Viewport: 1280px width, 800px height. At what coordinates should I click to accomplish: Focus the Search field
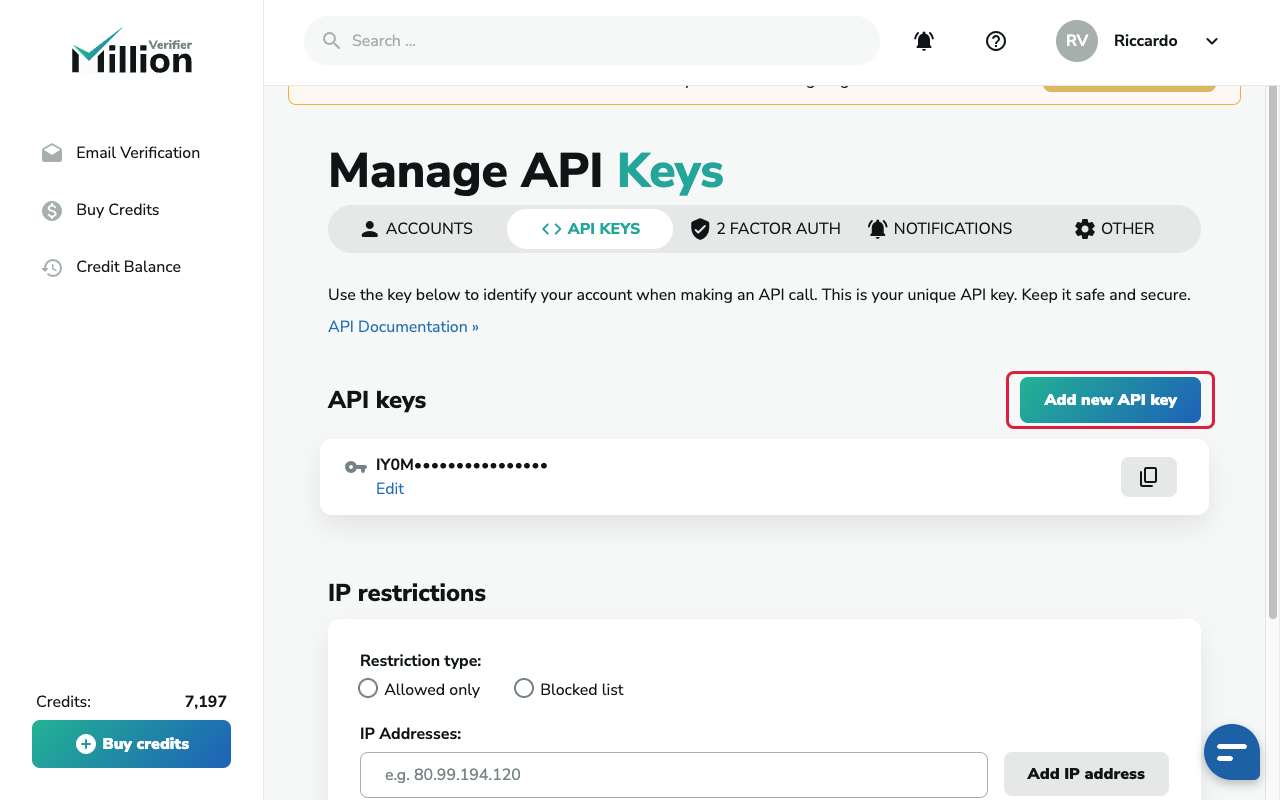click(592, 41)
